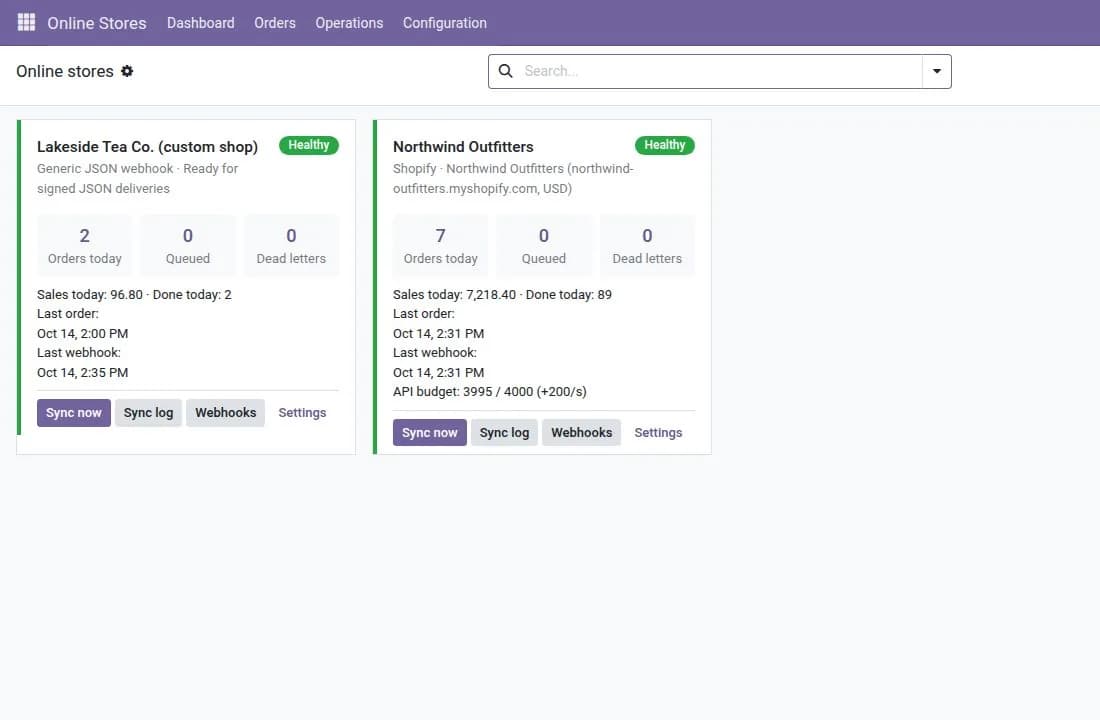Viewport: 1100px width, 720px height.
Task: Expand the search options dropdown arrow
Action: coord(937,71)
